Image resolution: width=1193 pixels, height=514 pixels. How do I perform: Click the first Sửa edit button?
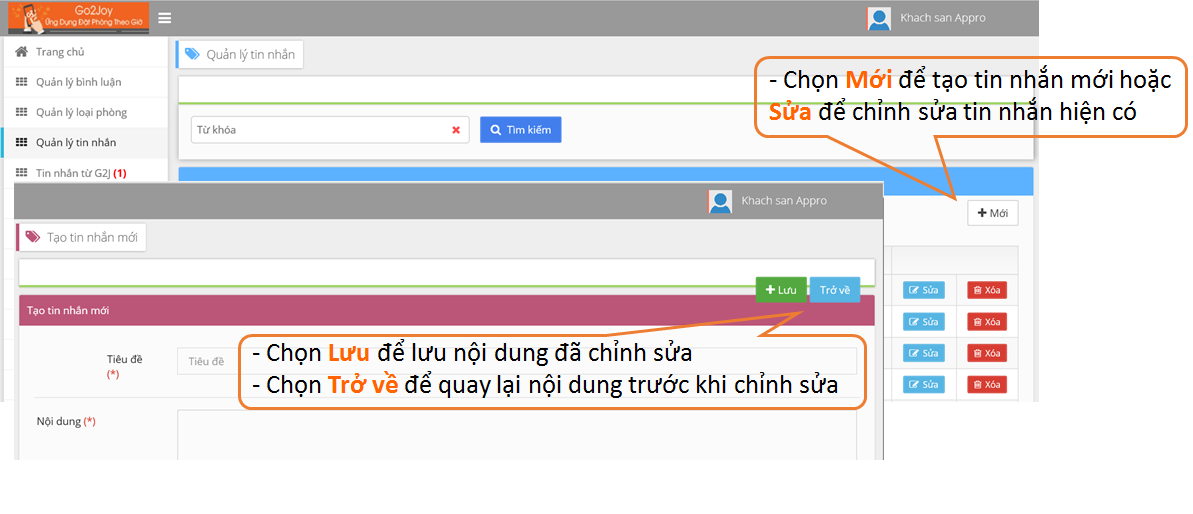click(924, 290)
